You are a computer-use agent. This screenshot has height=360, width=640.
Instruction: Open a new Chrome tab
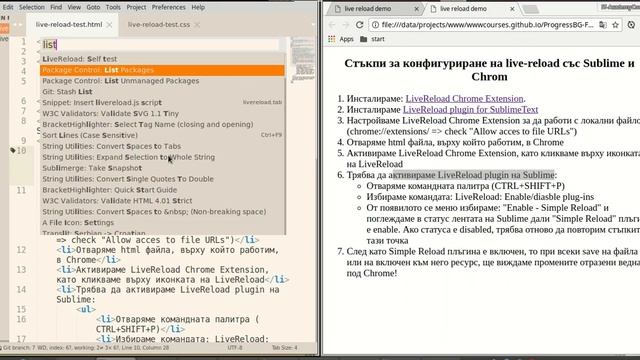click(531, 9)
